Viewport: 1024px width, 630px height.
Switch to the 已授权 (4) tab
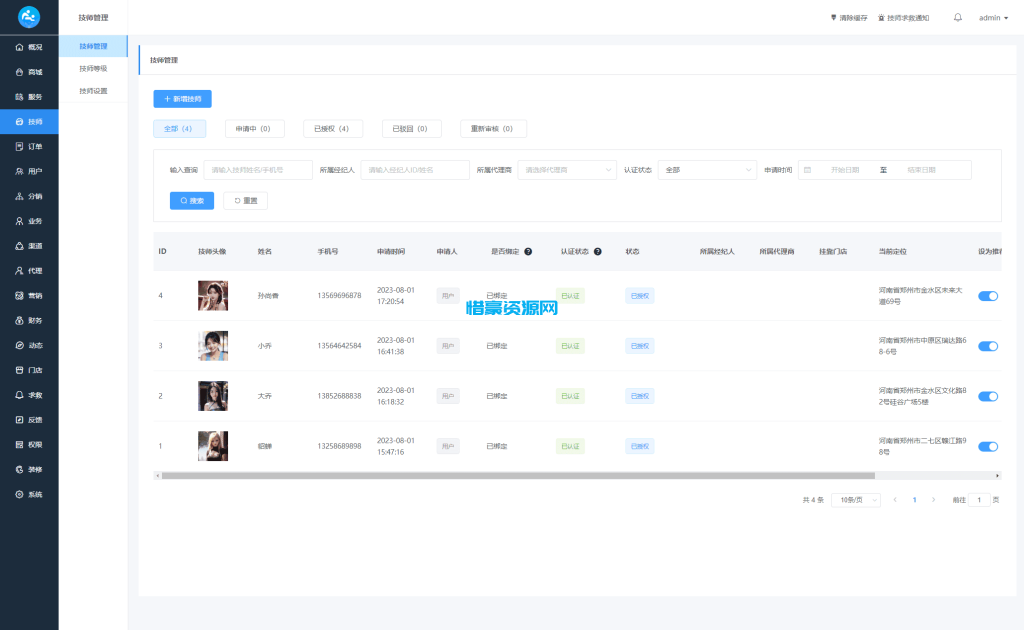331,129
